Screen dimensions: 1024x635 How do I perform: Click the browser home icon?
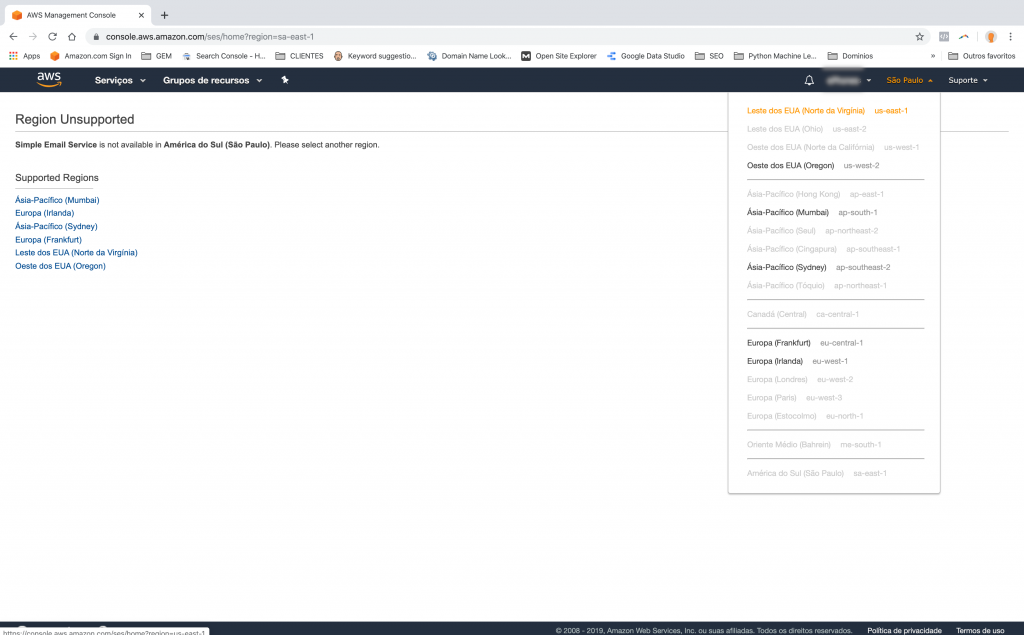(72, 37)
